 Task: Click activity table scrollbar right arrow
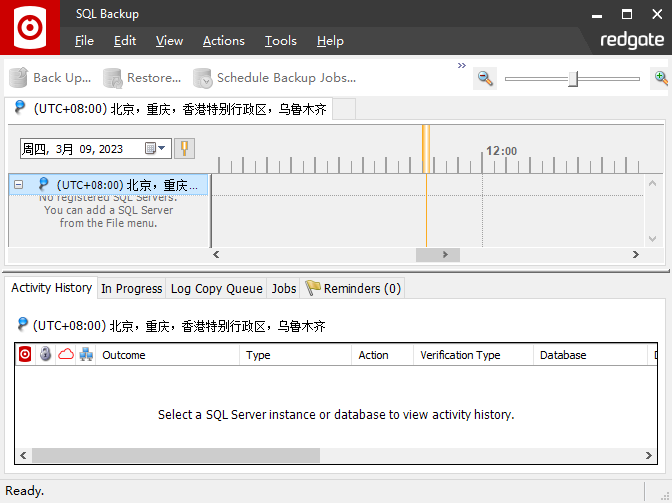(x=649, y=455)
